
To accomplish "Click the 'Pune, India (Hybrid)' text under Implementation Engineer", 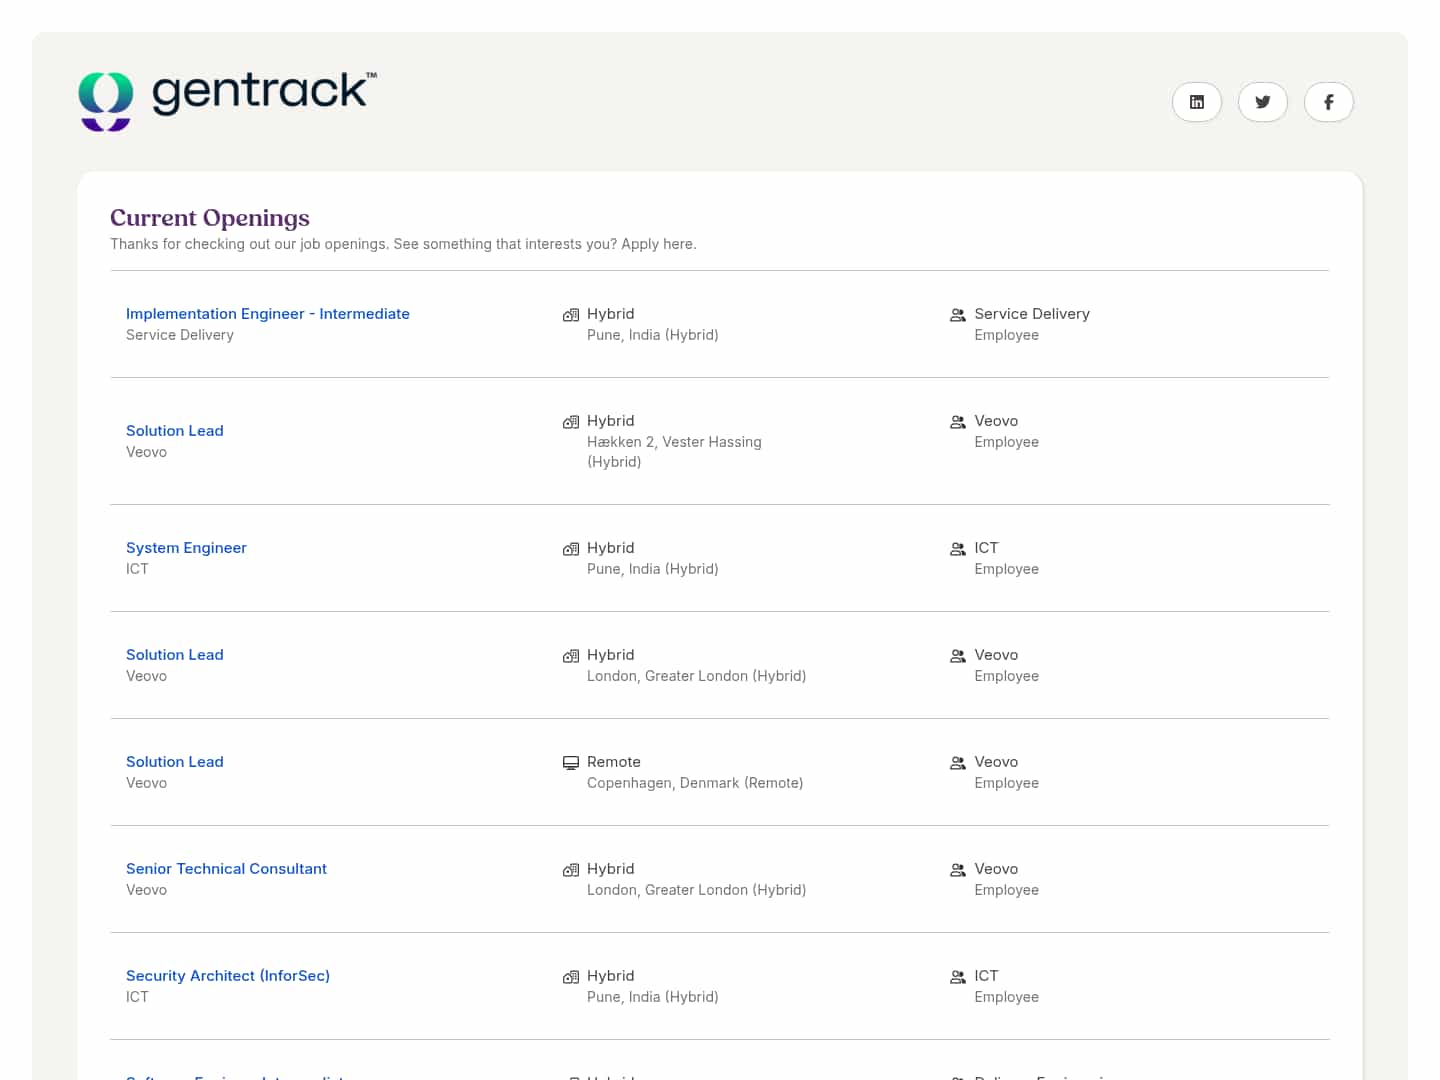I will [653, 335].
